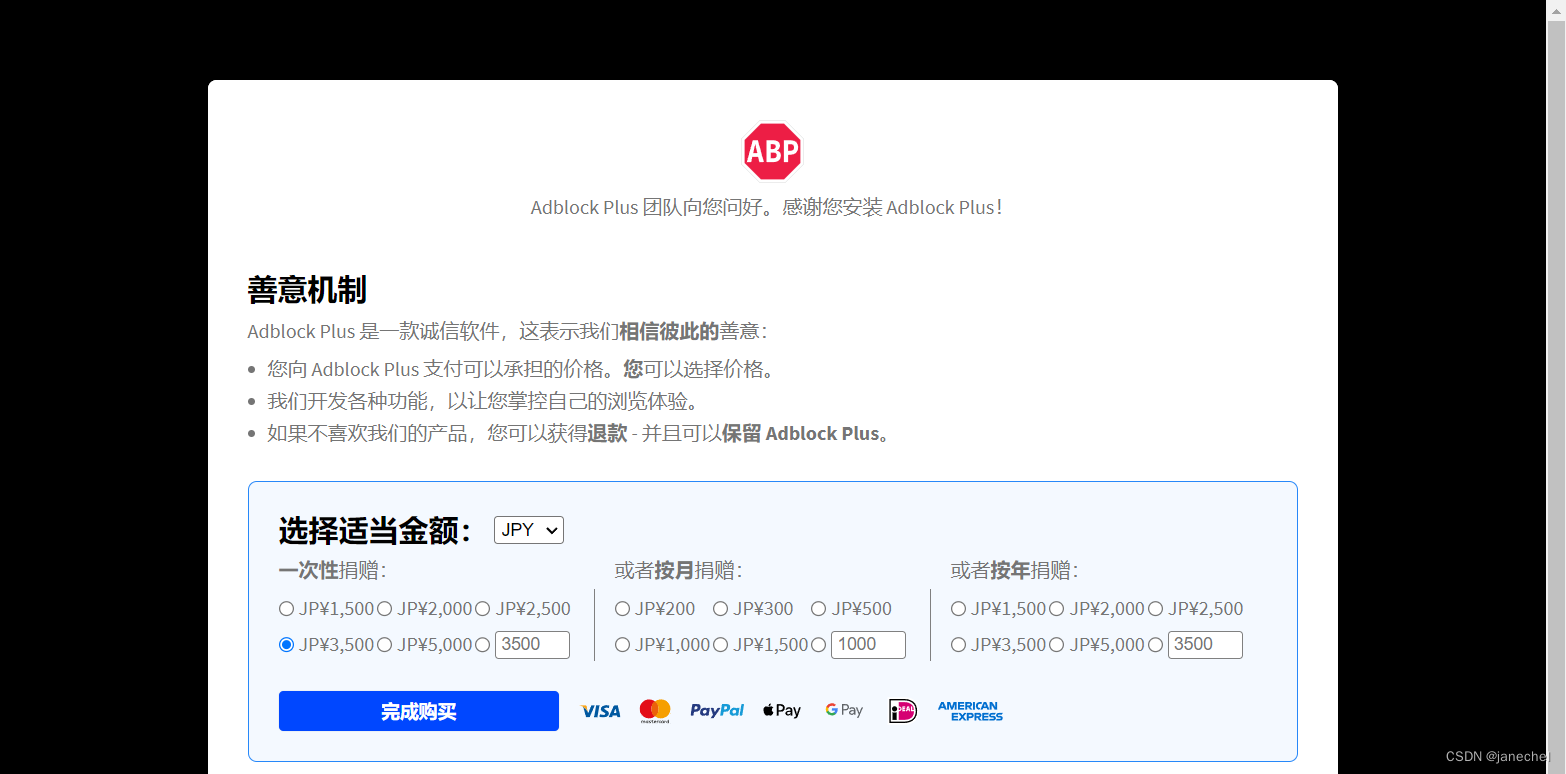Click the bullet about 掌控自己的浏览体验
The image size is (1566, 774).
click(x=483, y=402)
